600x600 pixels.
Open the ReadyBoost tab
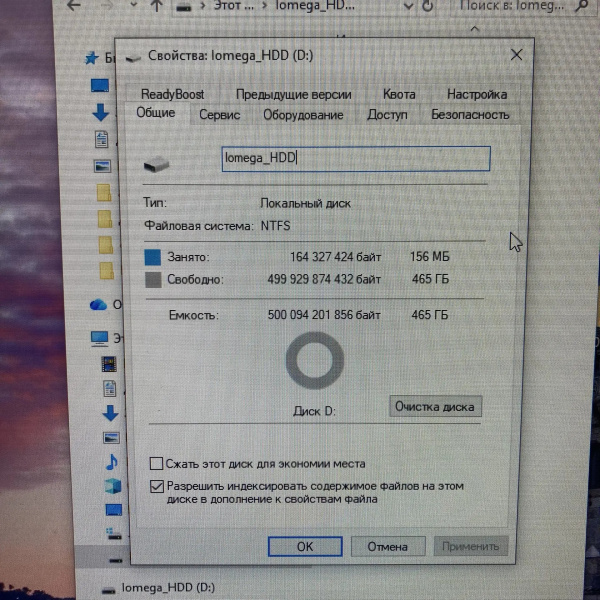(173, 94)
